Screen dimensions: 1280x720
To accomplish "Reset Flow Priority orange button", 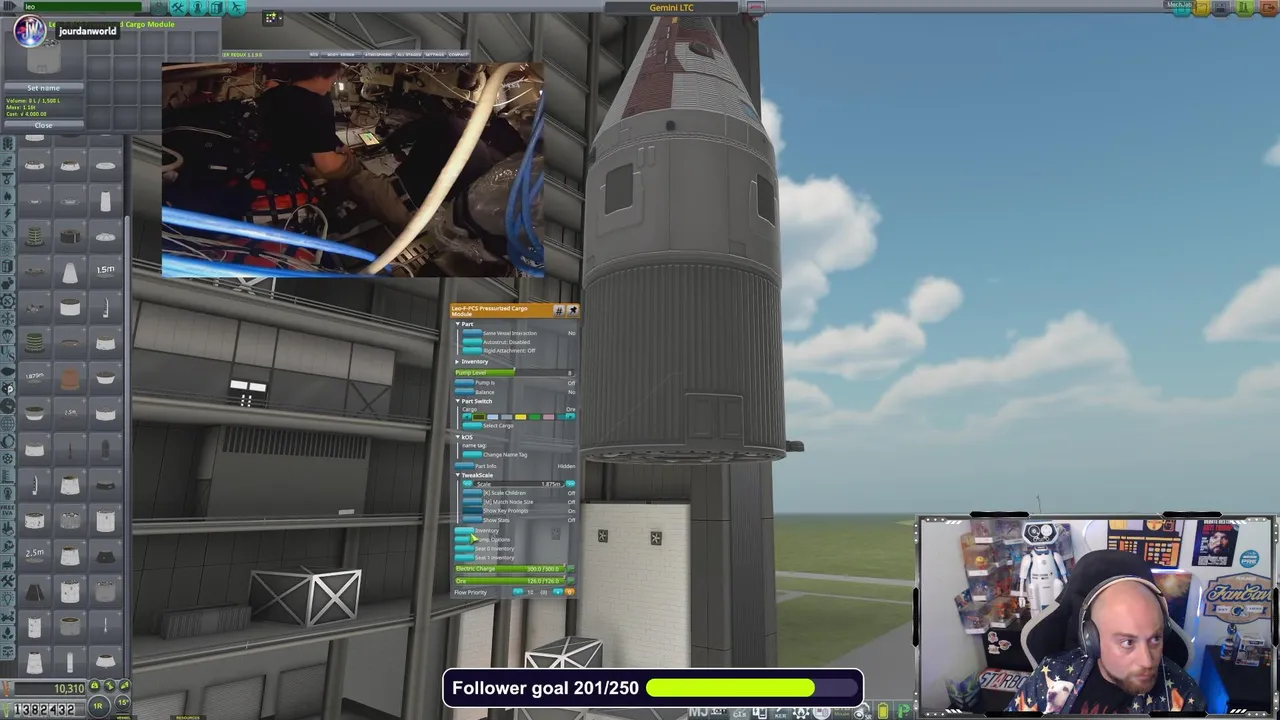I will click(x=570, y=593).
